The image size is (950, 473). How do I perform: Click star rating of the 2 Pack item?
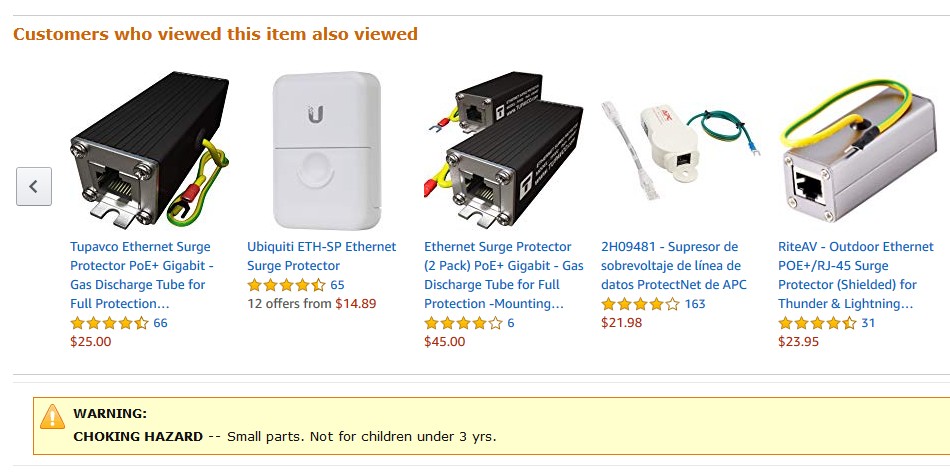click(x=463, y=323)
